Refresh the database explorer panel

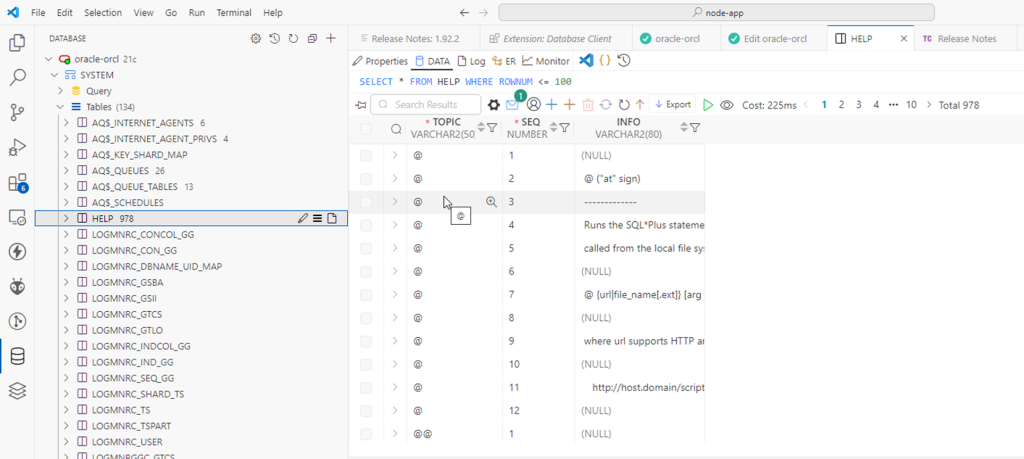pyautogui.click(x=293, y=38)
